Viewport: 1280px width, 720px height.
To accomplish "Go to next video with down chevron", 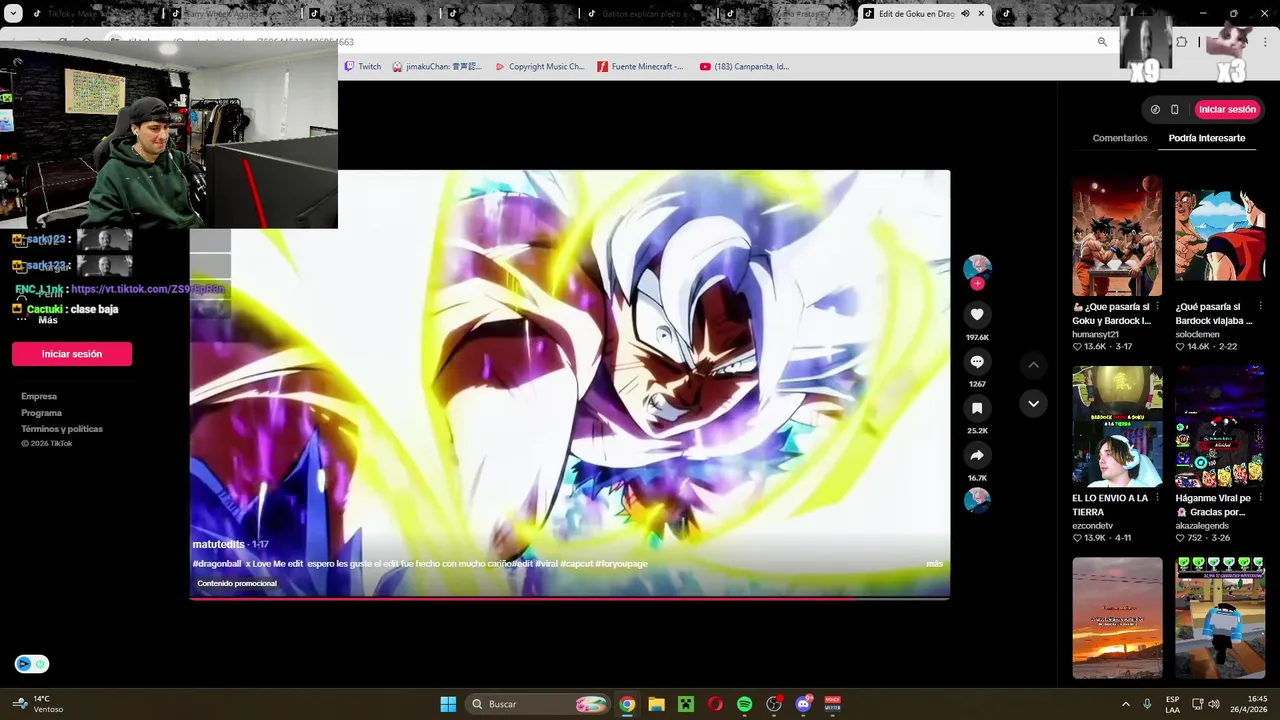I will click(1033, 404).
